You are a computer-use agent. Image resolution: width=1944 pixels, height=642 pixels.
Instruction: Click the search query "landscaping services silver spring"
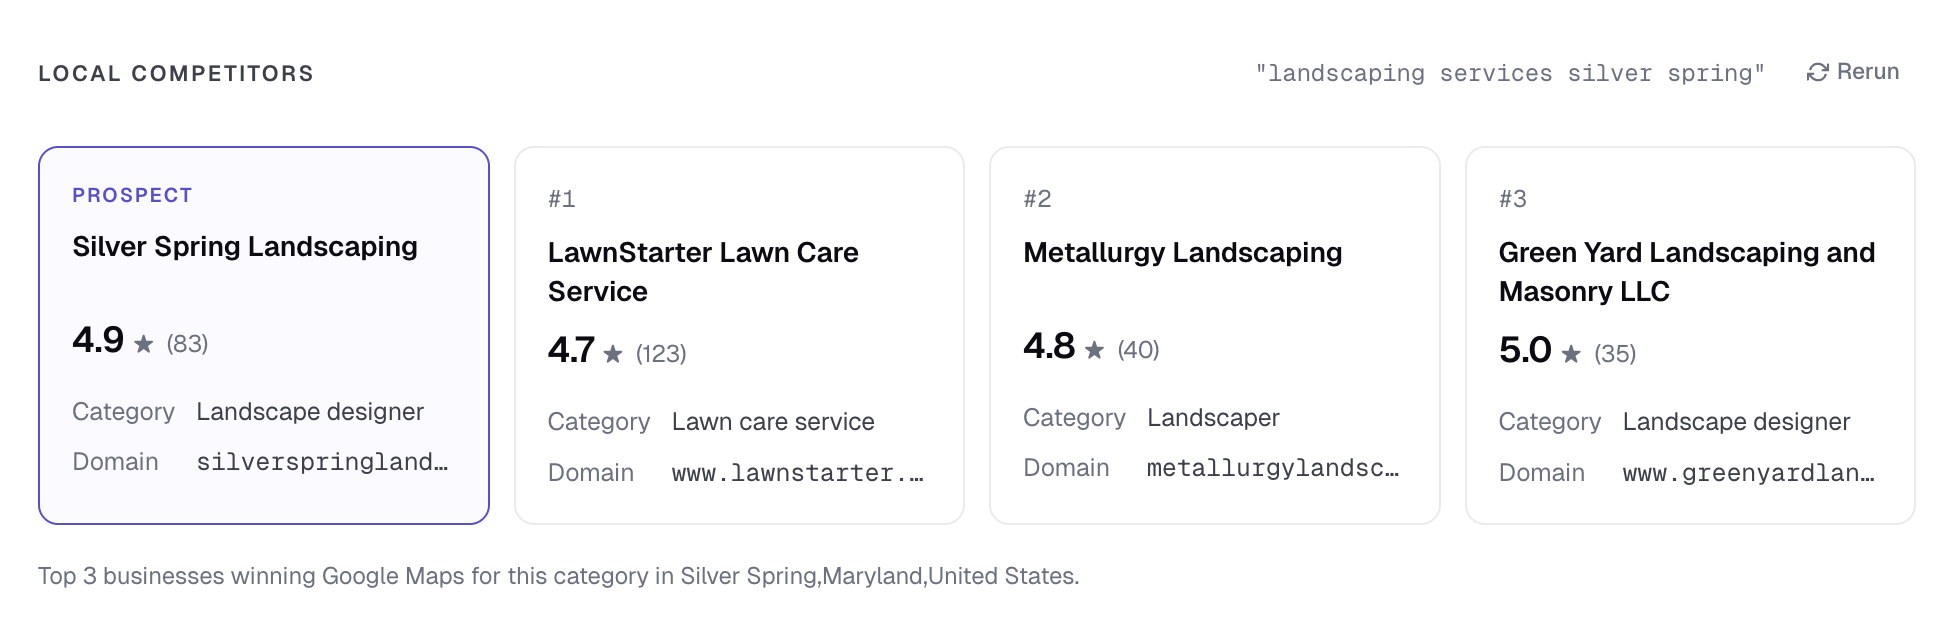[1510, 73]
